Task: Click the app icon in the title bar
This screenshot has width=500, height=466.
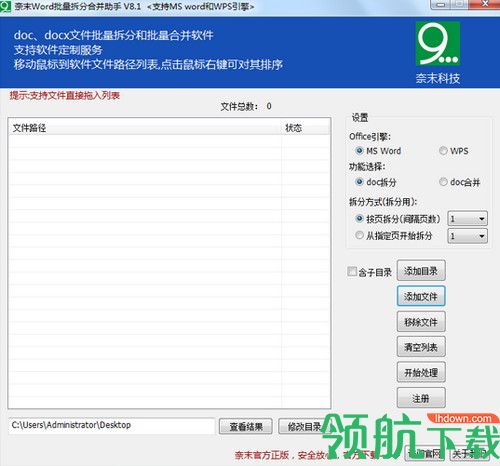Action: tap(5, 6)
